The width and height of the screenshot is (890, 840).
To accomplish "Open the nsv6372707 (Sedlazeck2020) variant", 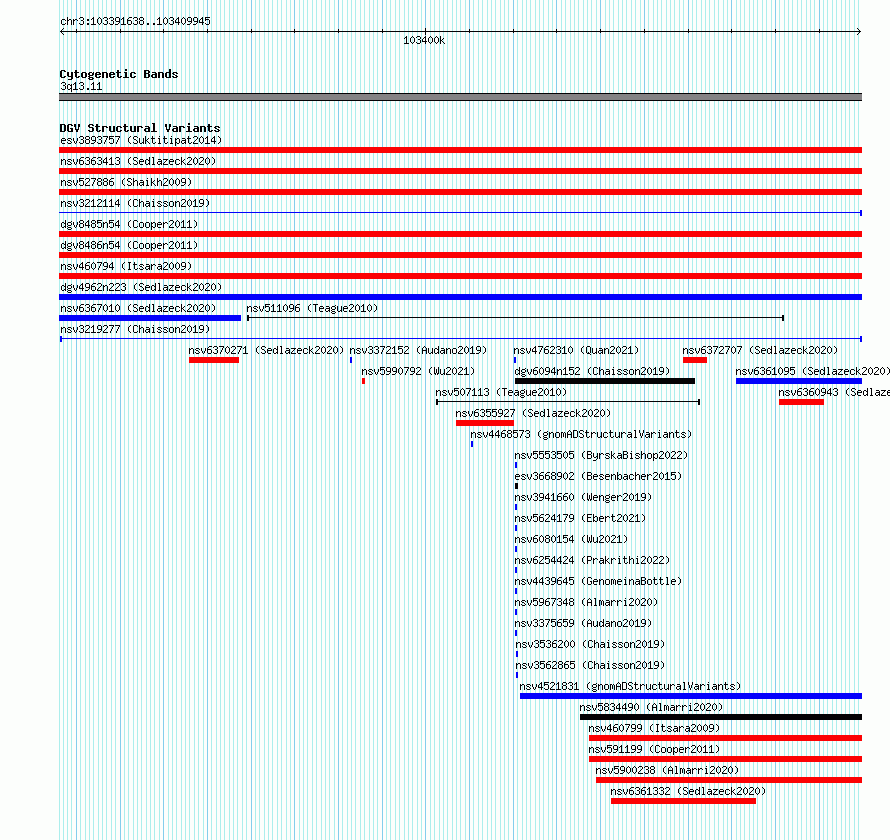I will (x=760, y=350).
